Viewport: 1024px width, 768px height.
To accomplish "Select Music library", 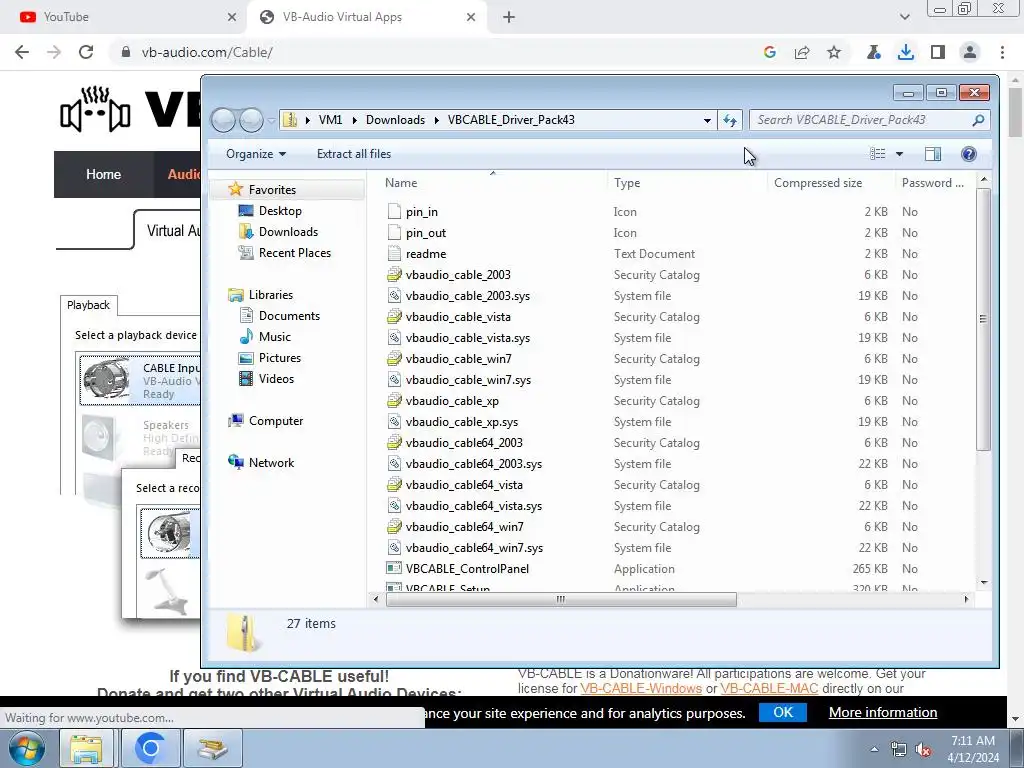I will 274,337.
